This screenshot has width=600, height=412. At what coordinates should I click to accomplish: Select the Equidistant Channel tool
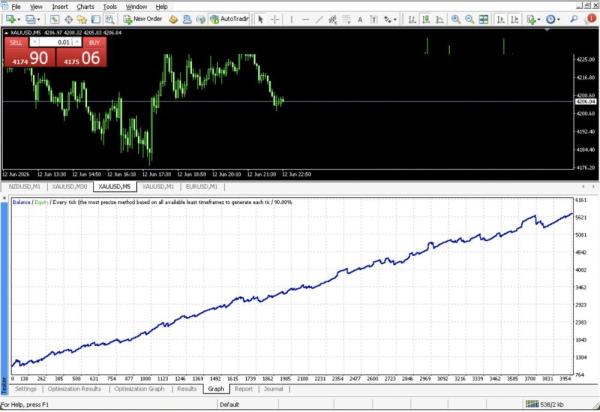pyautogui.click(x=333, y=19)
